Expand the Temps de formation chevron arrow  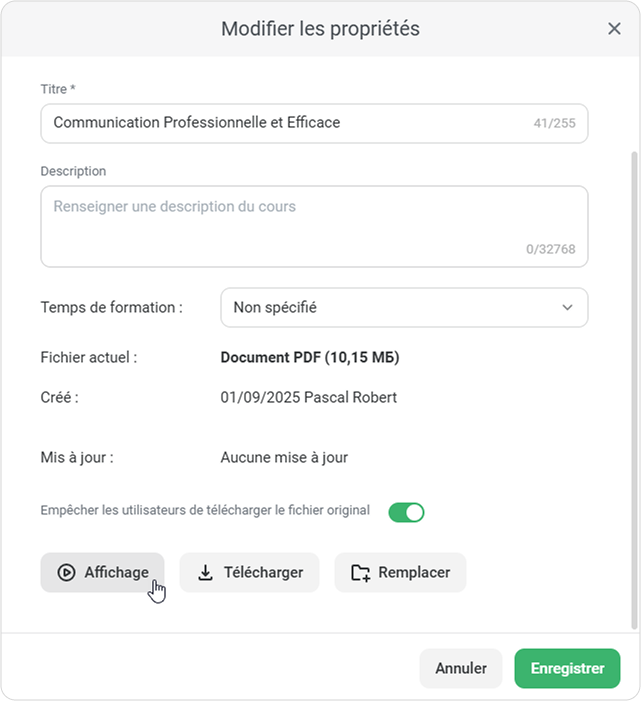tap(567, 307)
